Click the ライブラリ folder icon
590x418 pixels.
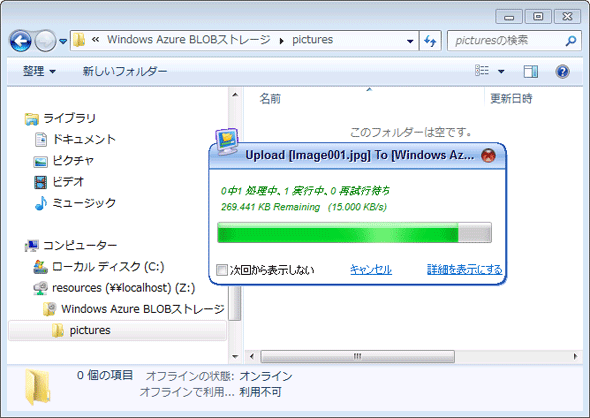point(32,119)
